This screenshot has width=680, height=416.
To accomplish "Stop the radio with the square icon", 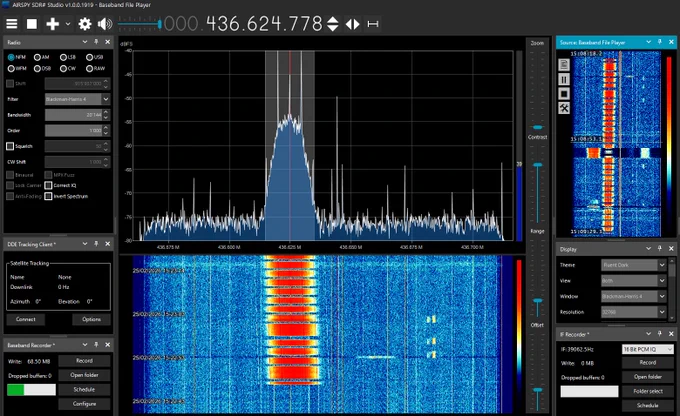I will pyautogui.click(x=32, y=24).
